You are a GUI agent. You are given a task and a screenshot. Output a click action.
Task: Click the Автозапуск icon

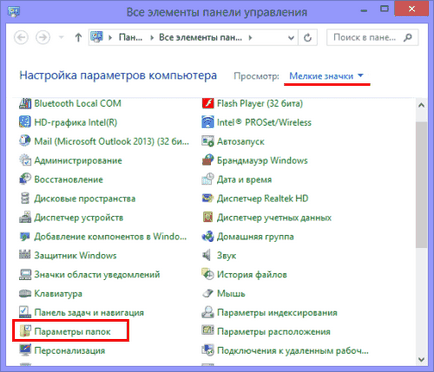[208, 141]
